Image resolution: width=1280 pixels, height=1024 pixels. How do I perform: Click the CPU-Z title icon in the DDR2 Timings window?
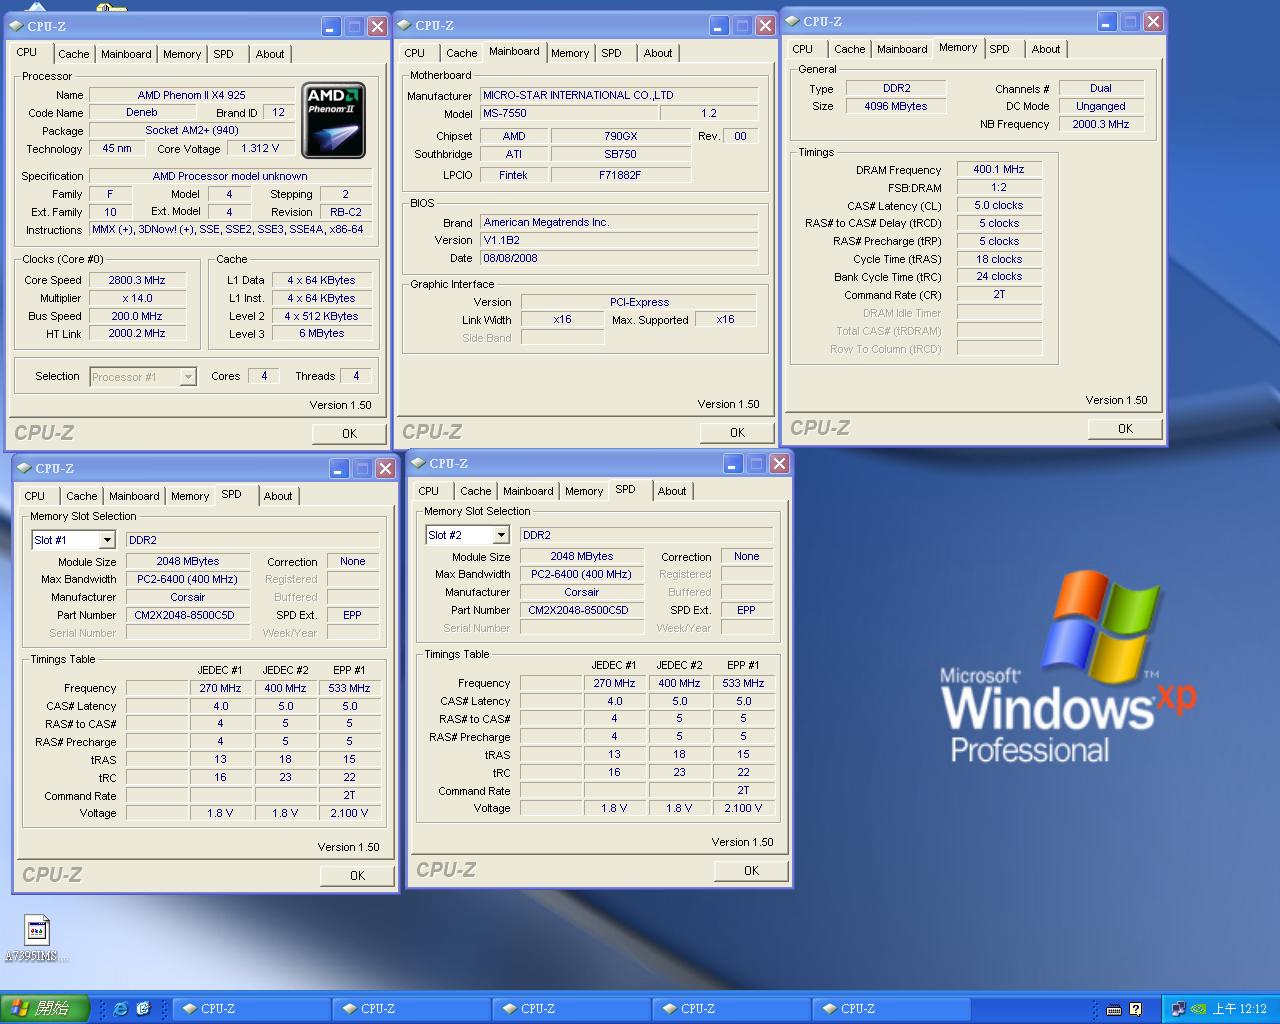click(x=792, y=21)
